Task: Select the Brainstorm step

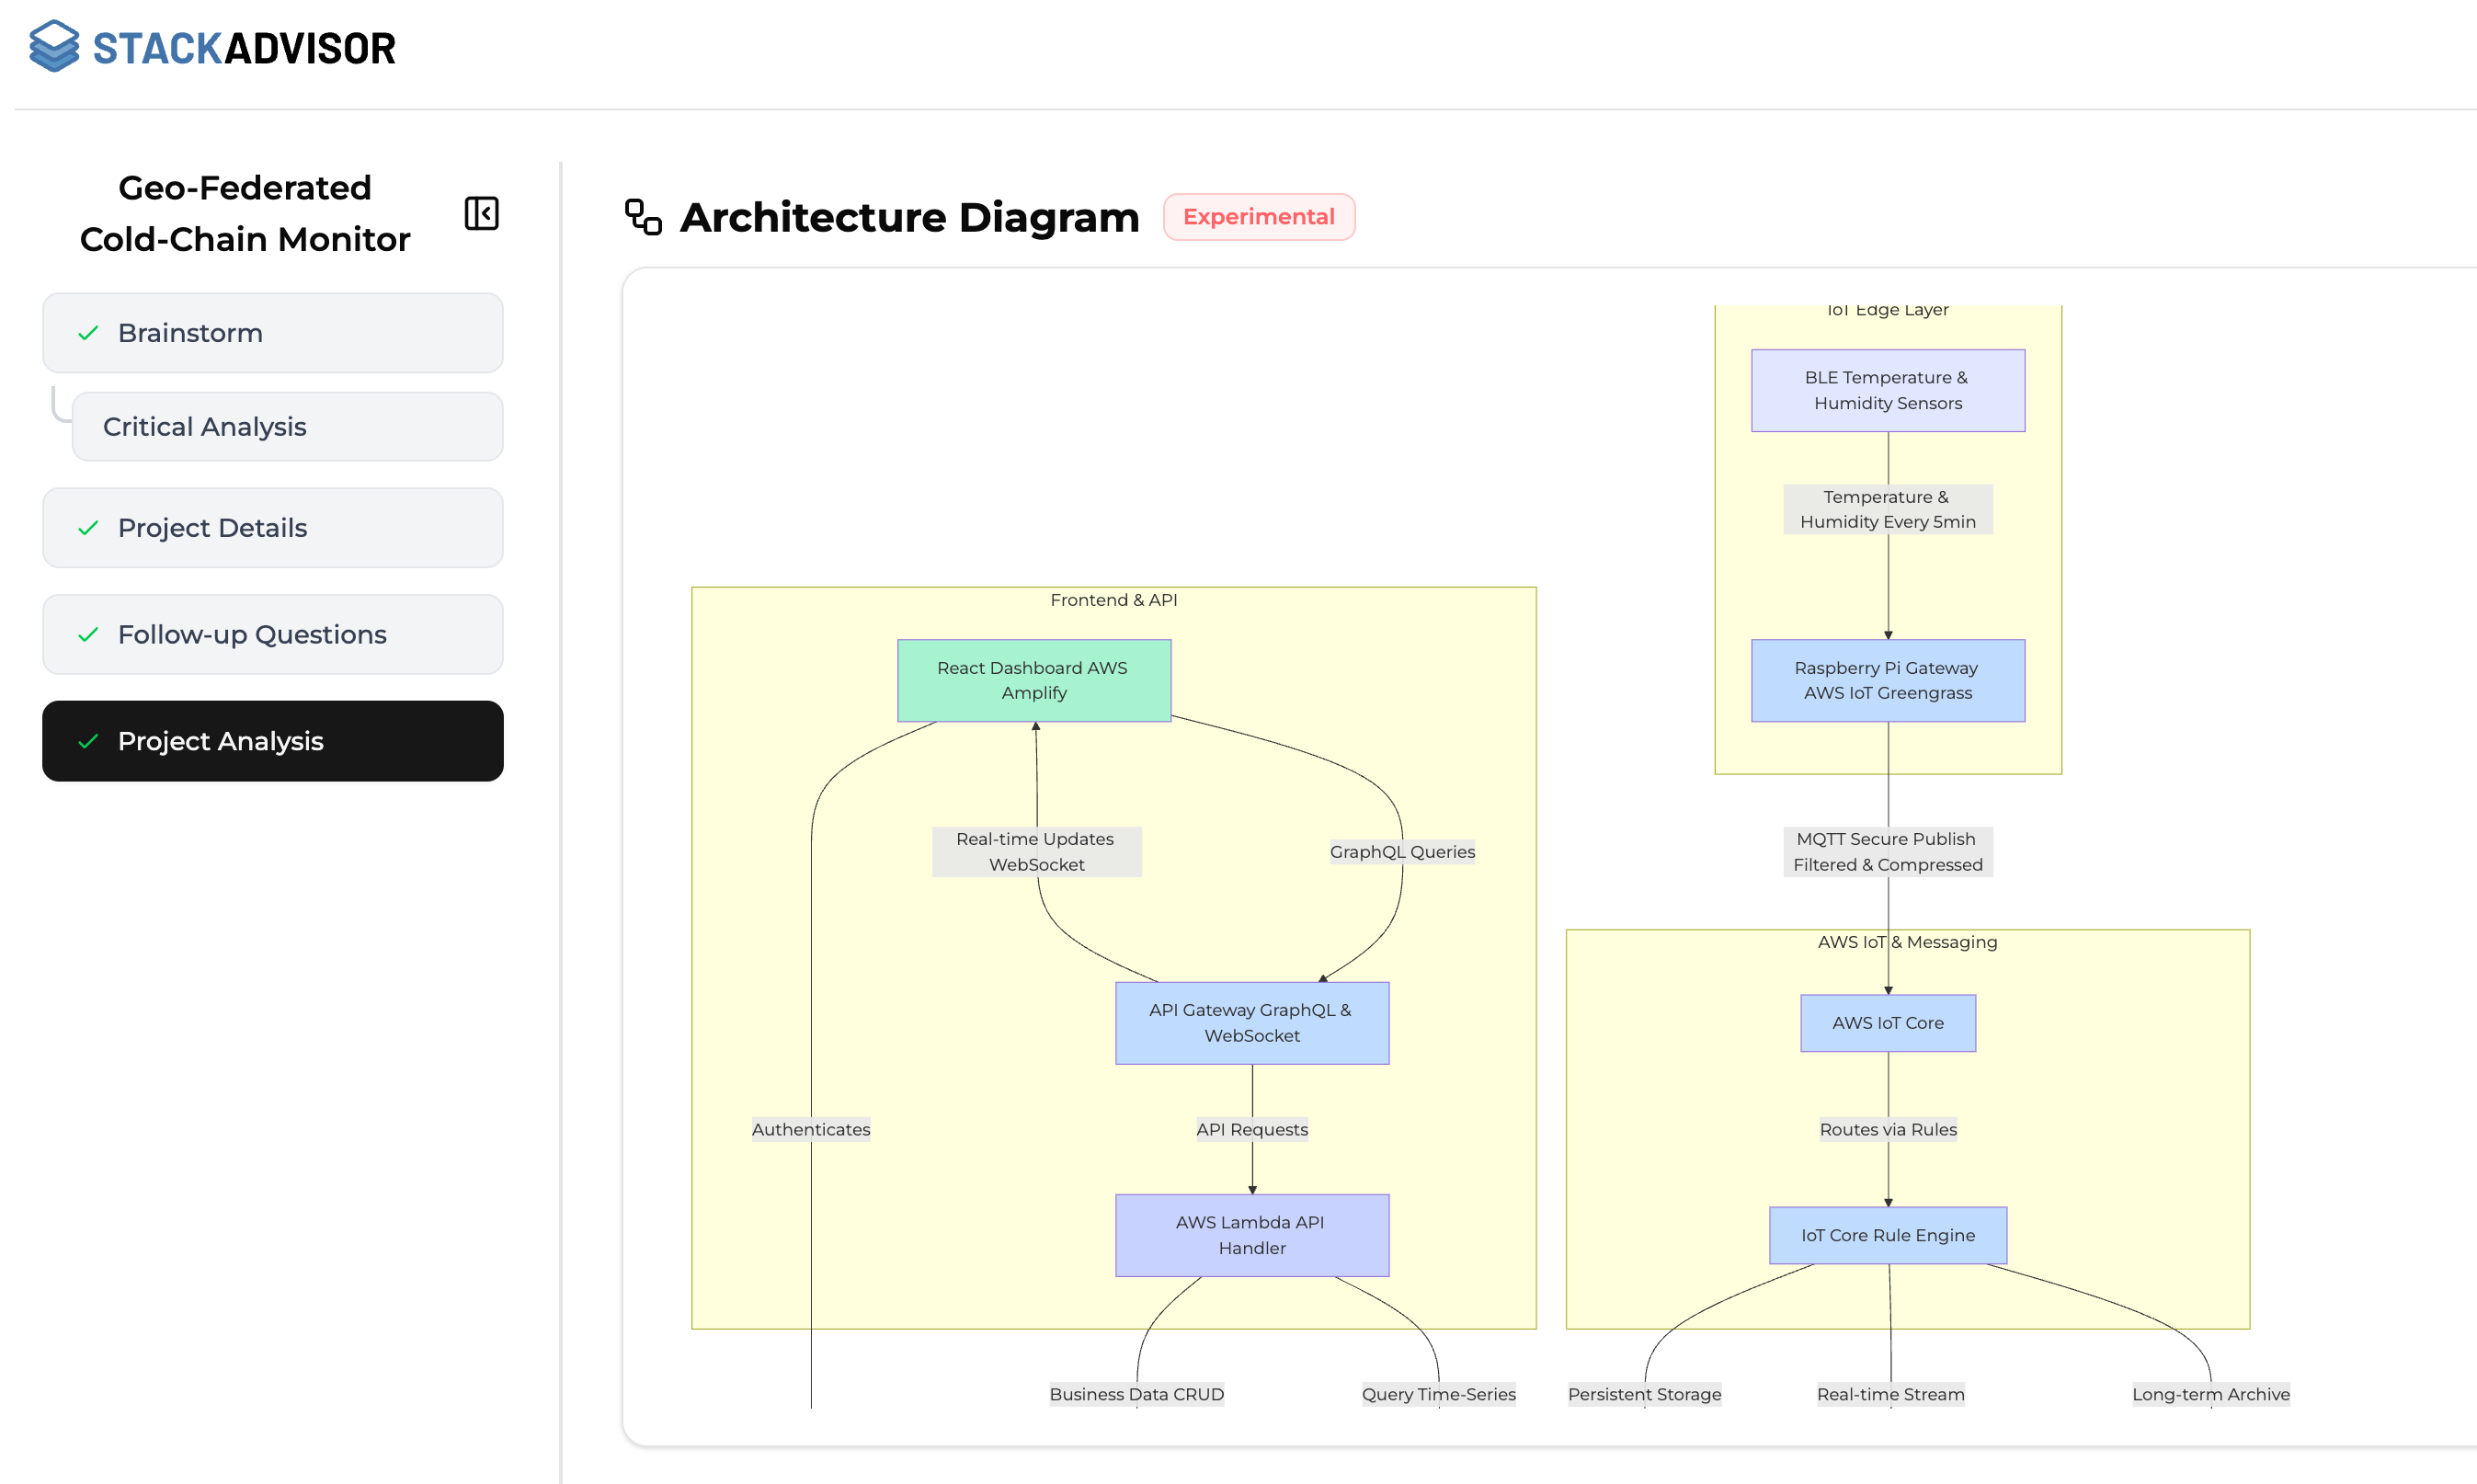Action: pyautogui.click(x=190, y=332)
